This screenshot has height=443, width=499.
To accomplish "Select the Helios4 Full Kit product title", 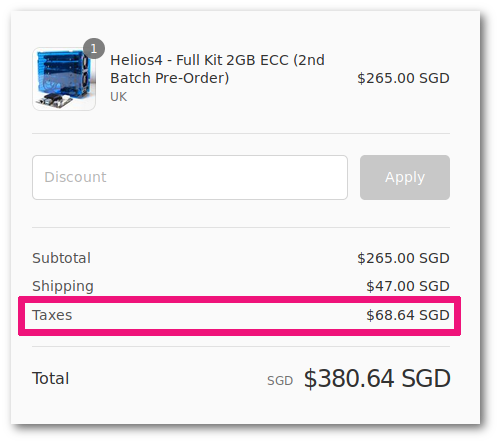I will coord(217,69).
